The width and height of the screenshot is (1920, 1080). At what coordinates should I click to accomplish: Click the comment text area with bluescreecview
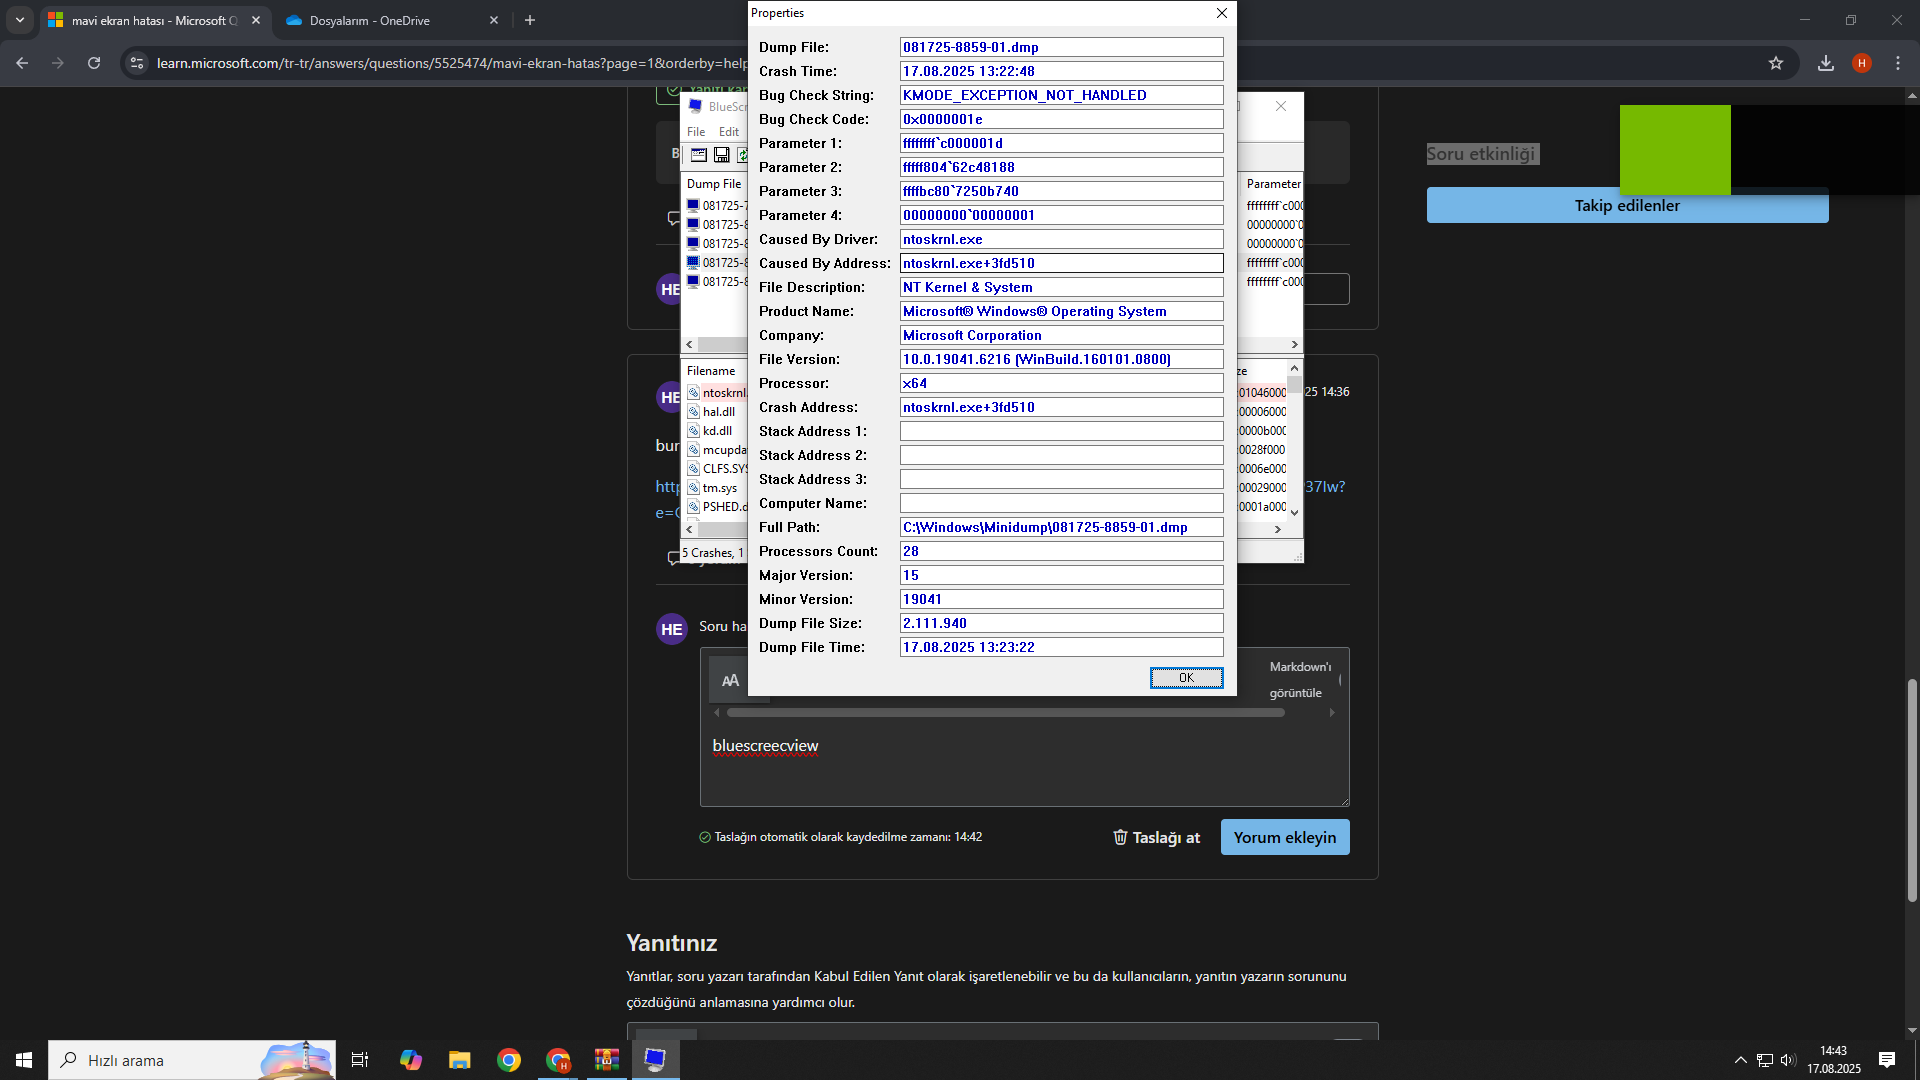[x=1025, y=767]
